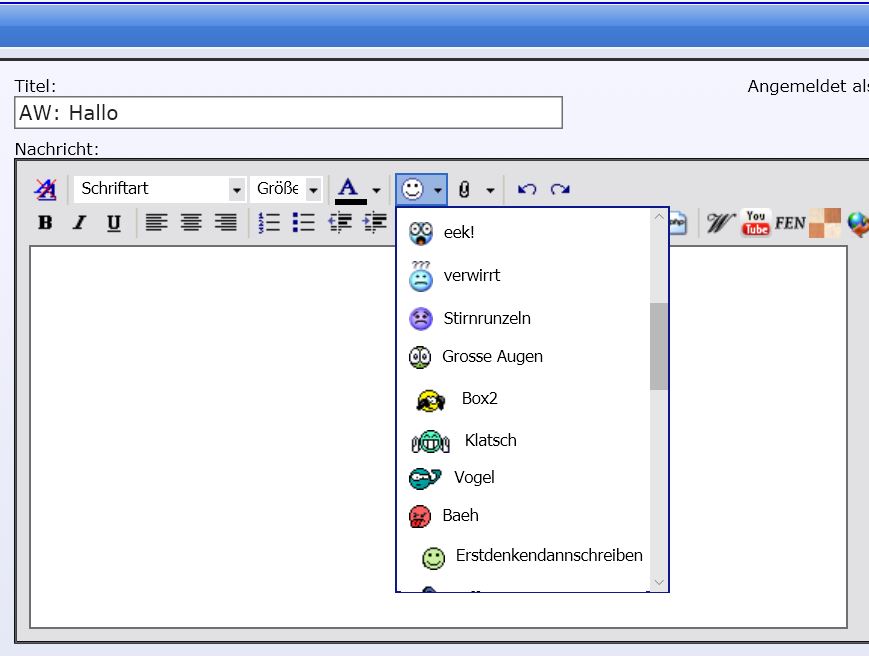Center align the text
Screen dimensions: 869x656
(x=191, y=223)
